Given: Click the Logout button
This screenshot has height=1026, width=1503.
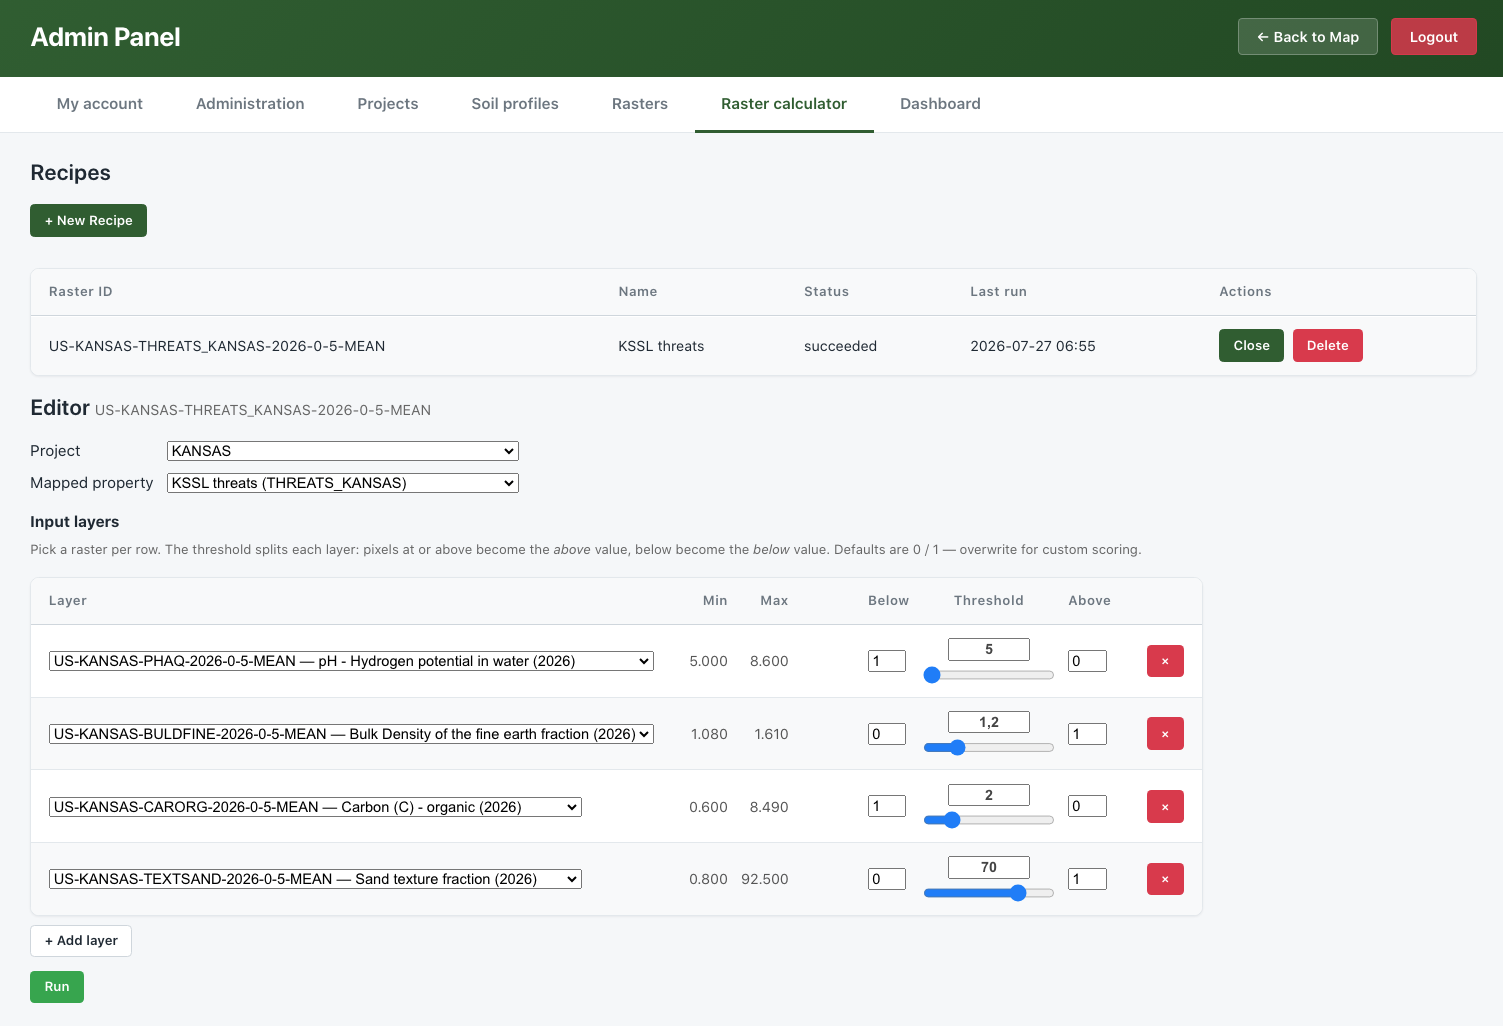Looking at the screenshot, I should [x=1434, y=37].
